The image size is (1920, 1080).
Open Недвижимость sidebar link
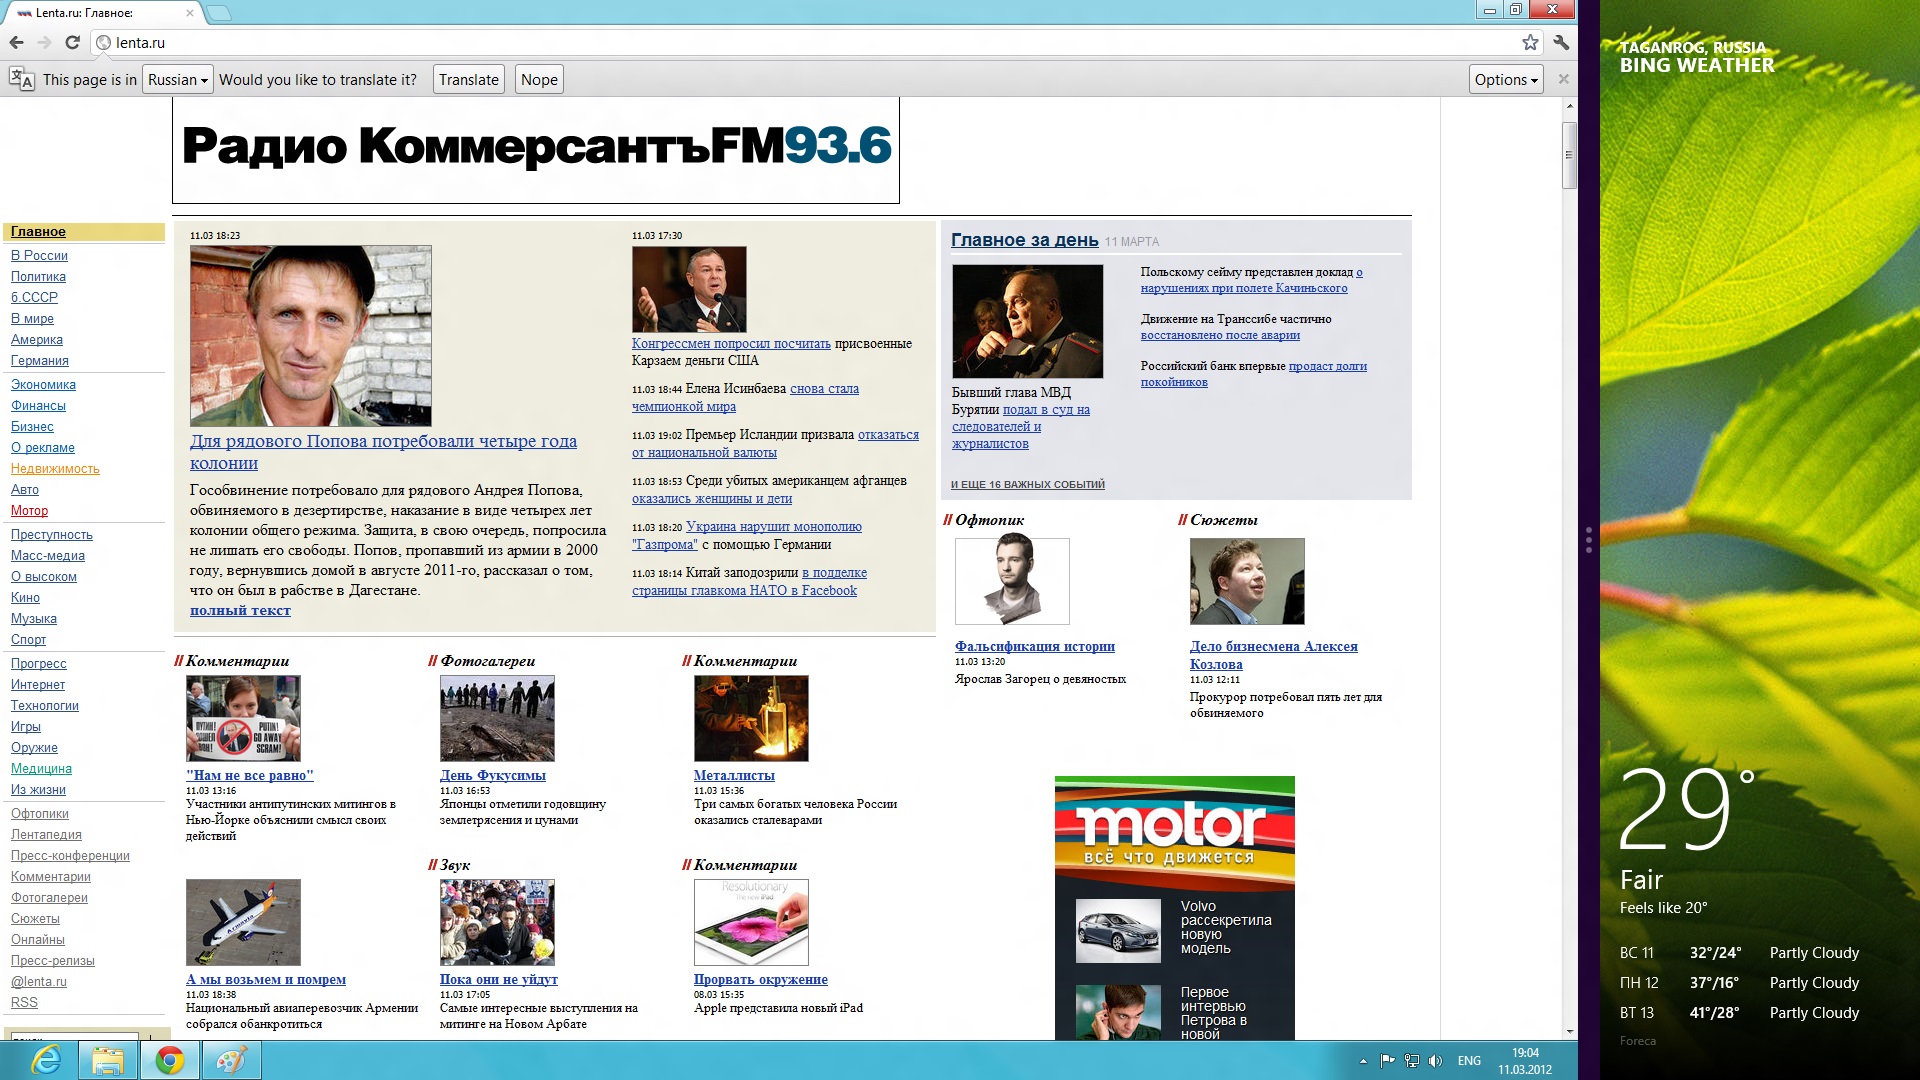click(x=55, y=468)
